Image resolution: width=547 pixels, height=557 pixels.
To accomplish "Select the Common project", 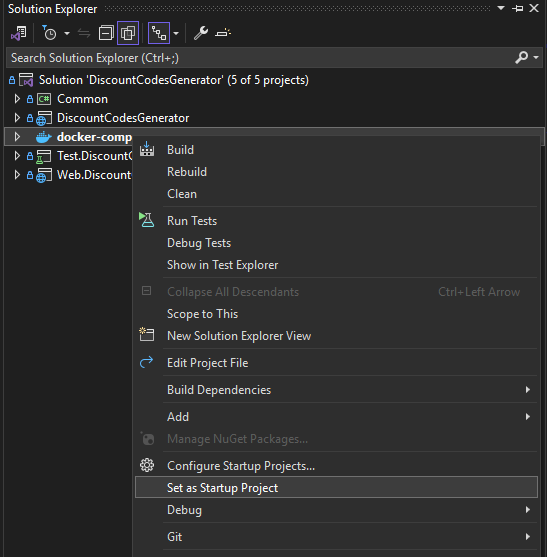I will coord(82,99).
